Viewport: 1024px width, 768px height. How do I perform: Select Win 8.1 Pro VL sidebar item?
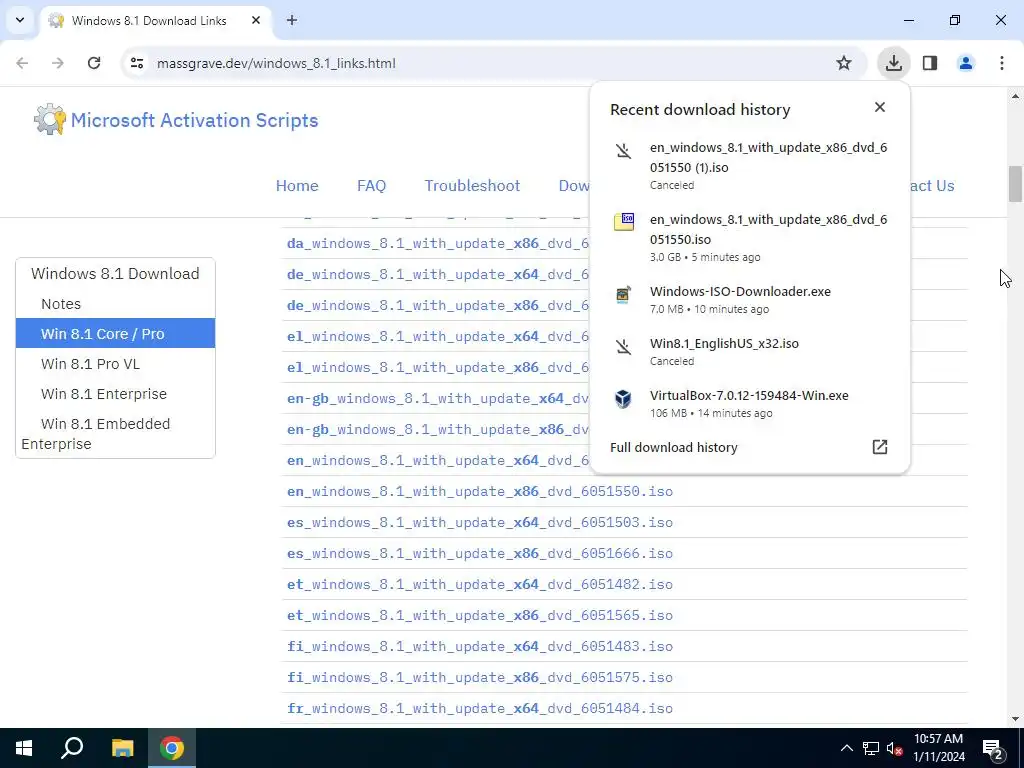90,364
